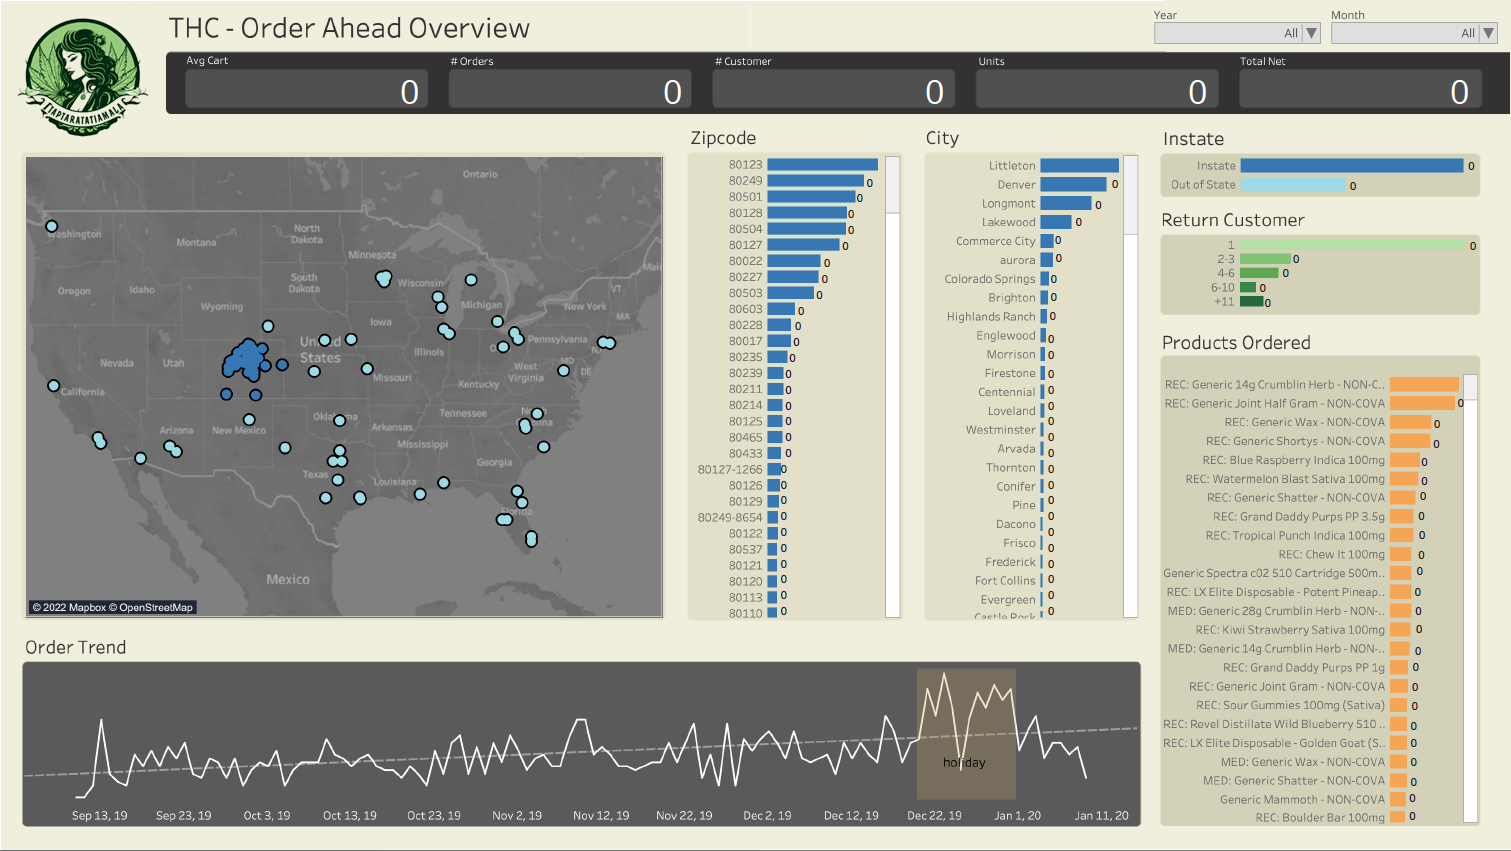Viewport: 1511px width, 851px height.
Task: Click REC: Tropical Punch Indica 100mg label
Action: [1295, 536]
